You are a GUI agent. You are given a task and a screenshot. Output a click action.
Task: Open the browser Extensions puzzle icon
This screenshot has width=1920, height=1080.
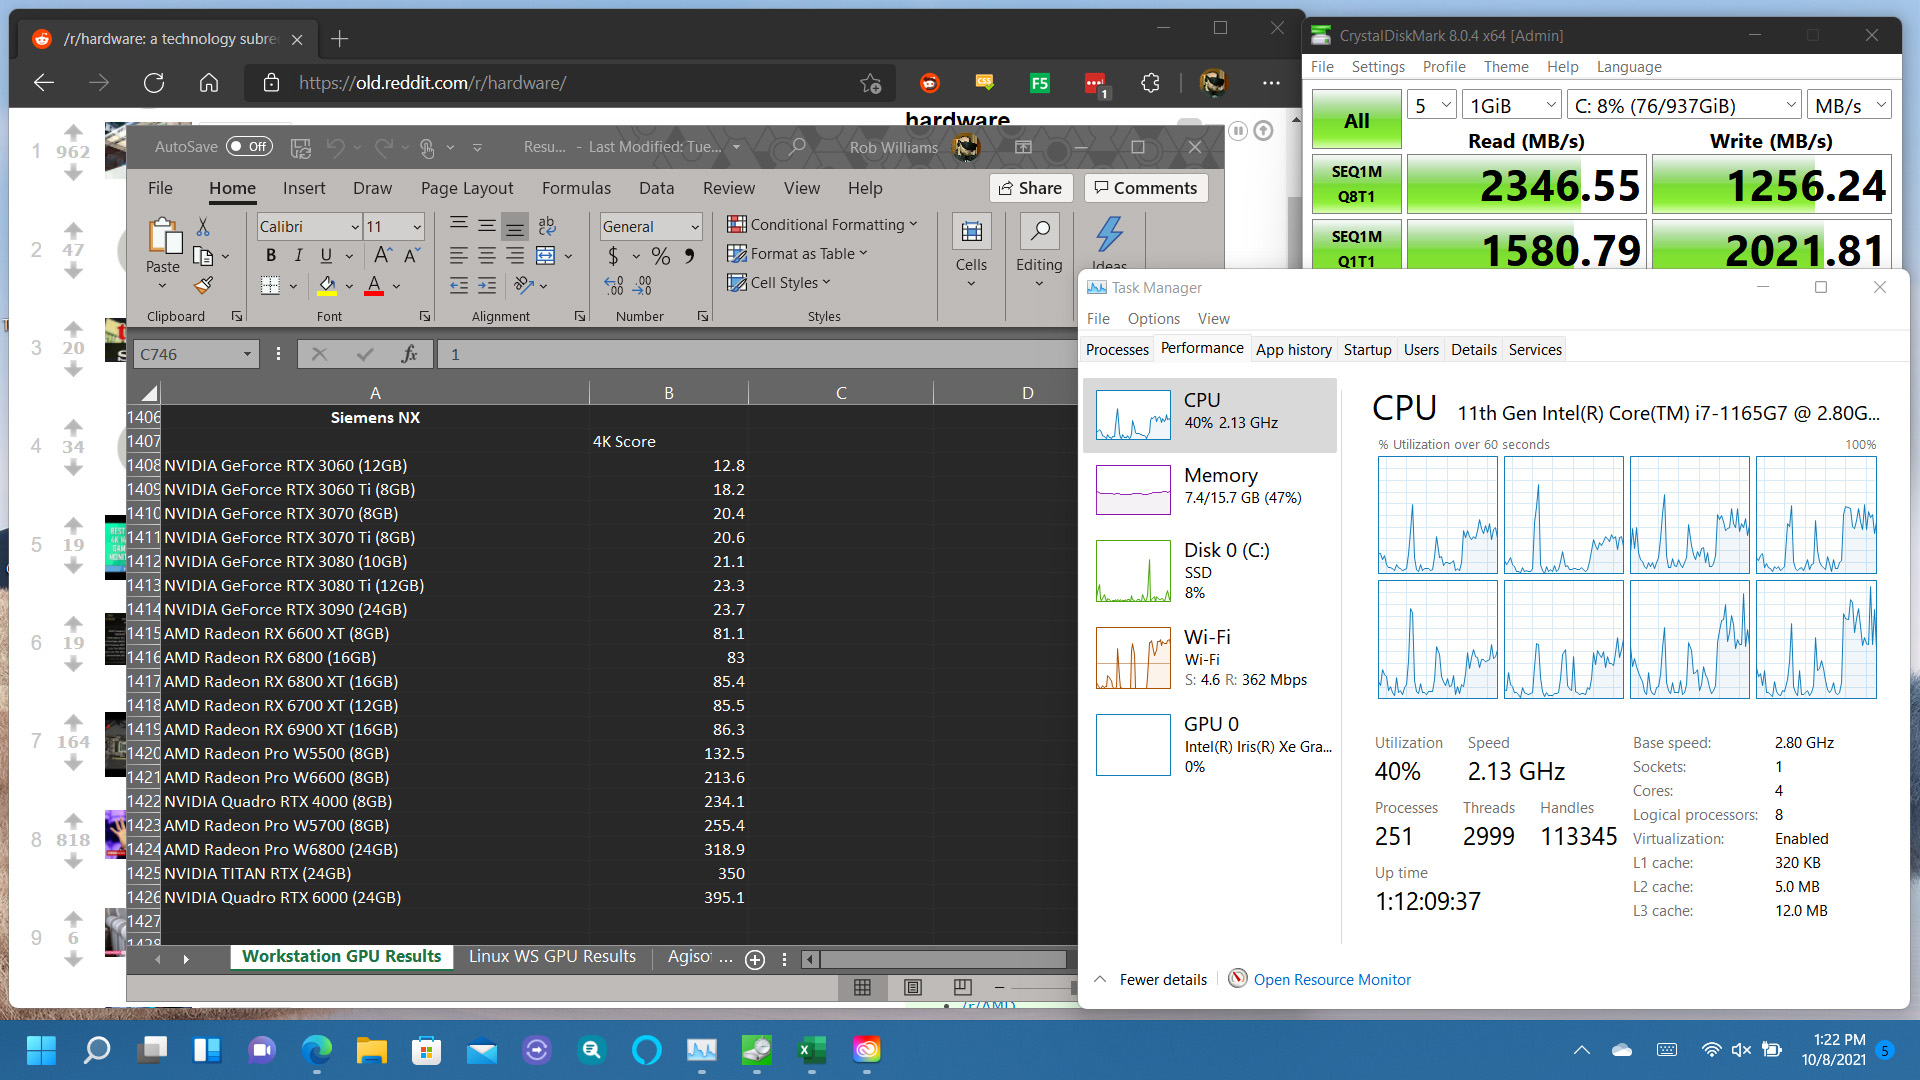click(1151, 83)
